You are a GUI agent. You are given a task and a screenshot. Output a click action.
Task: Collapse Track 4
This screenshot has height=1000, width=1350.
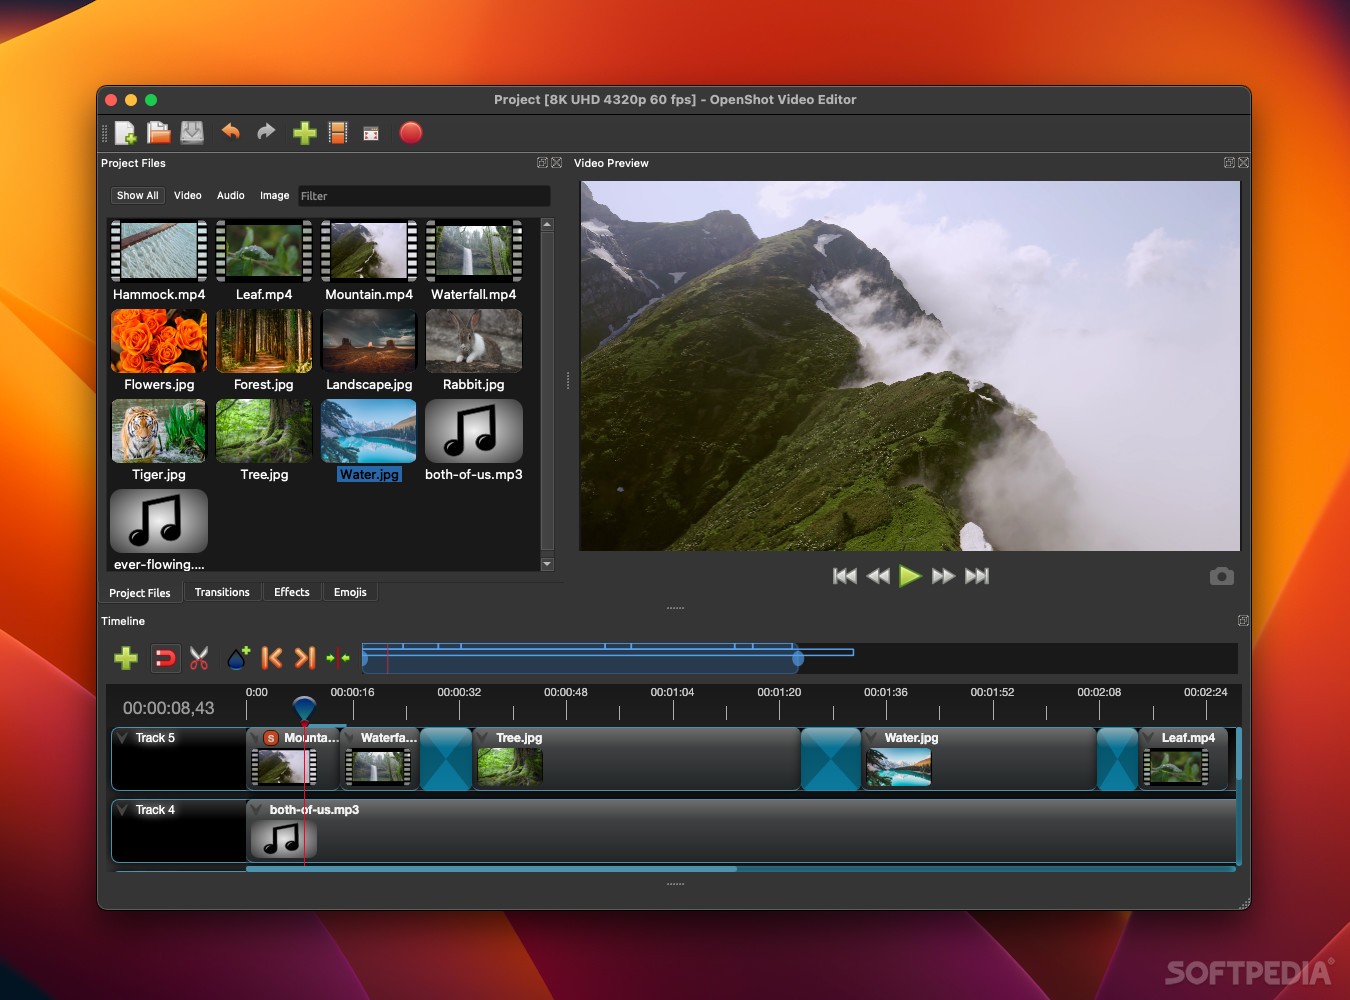[121, 809]
